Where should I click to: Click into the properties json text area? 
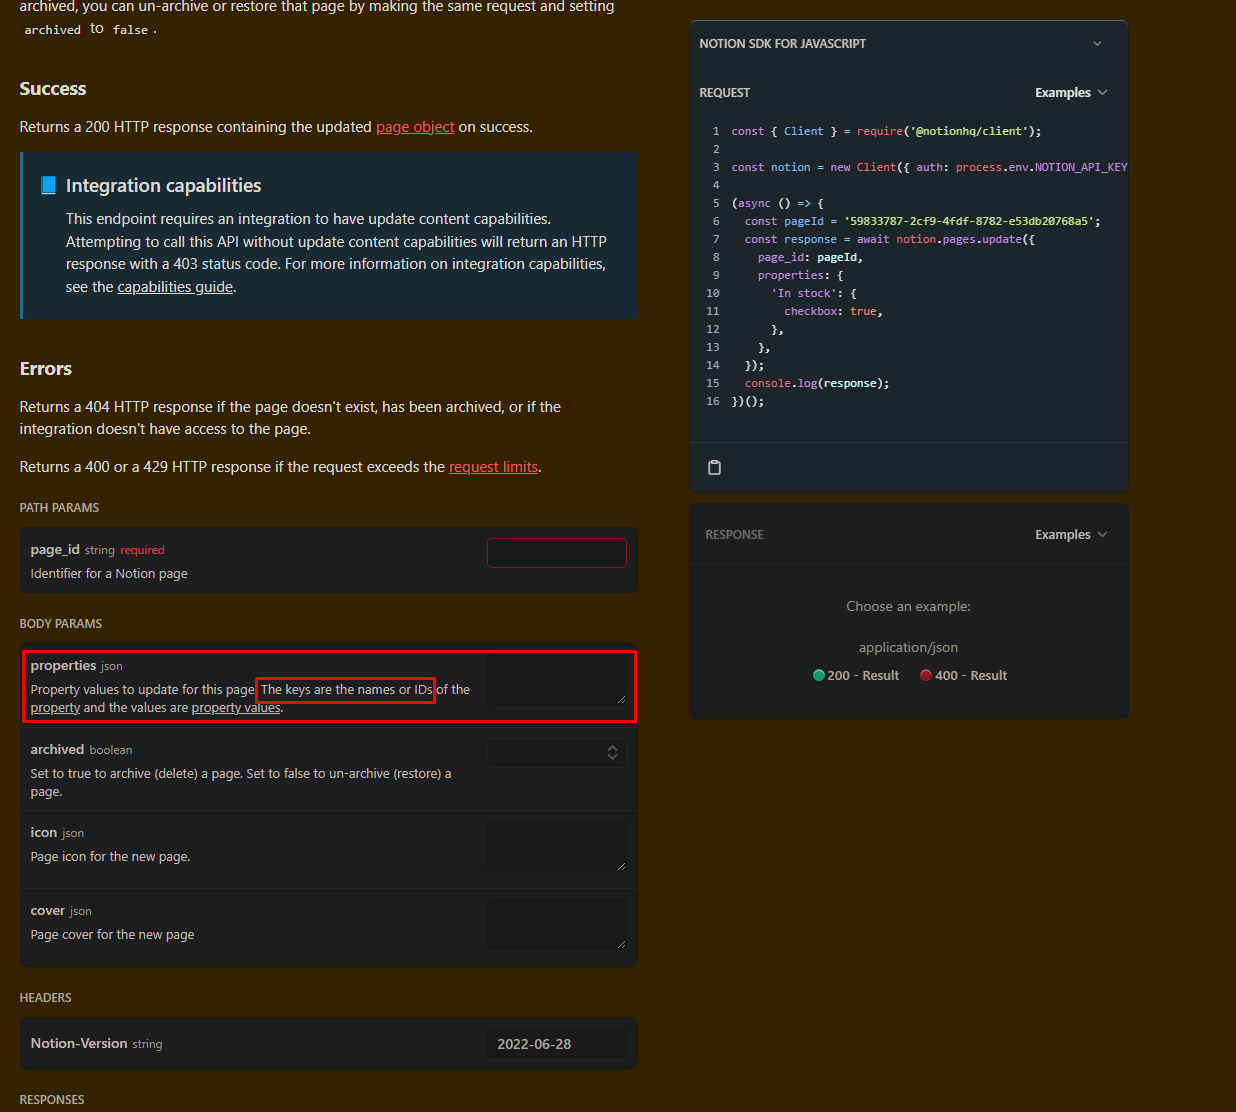pos(556,679)
